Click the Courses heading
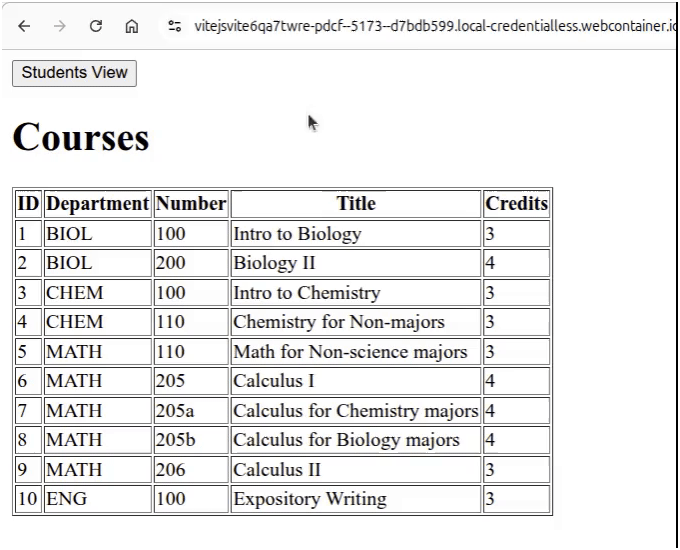 tap(81, 137)
